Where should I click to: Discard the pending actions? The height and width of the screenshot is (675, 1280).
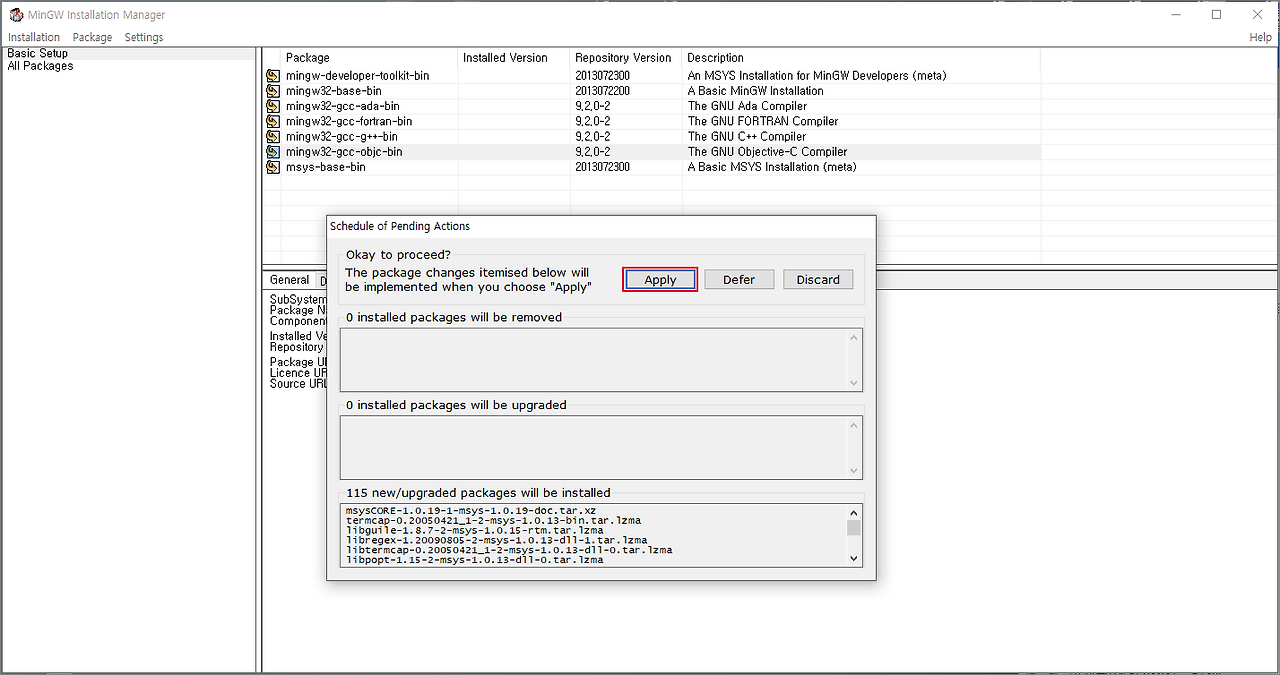click(818, 280)
